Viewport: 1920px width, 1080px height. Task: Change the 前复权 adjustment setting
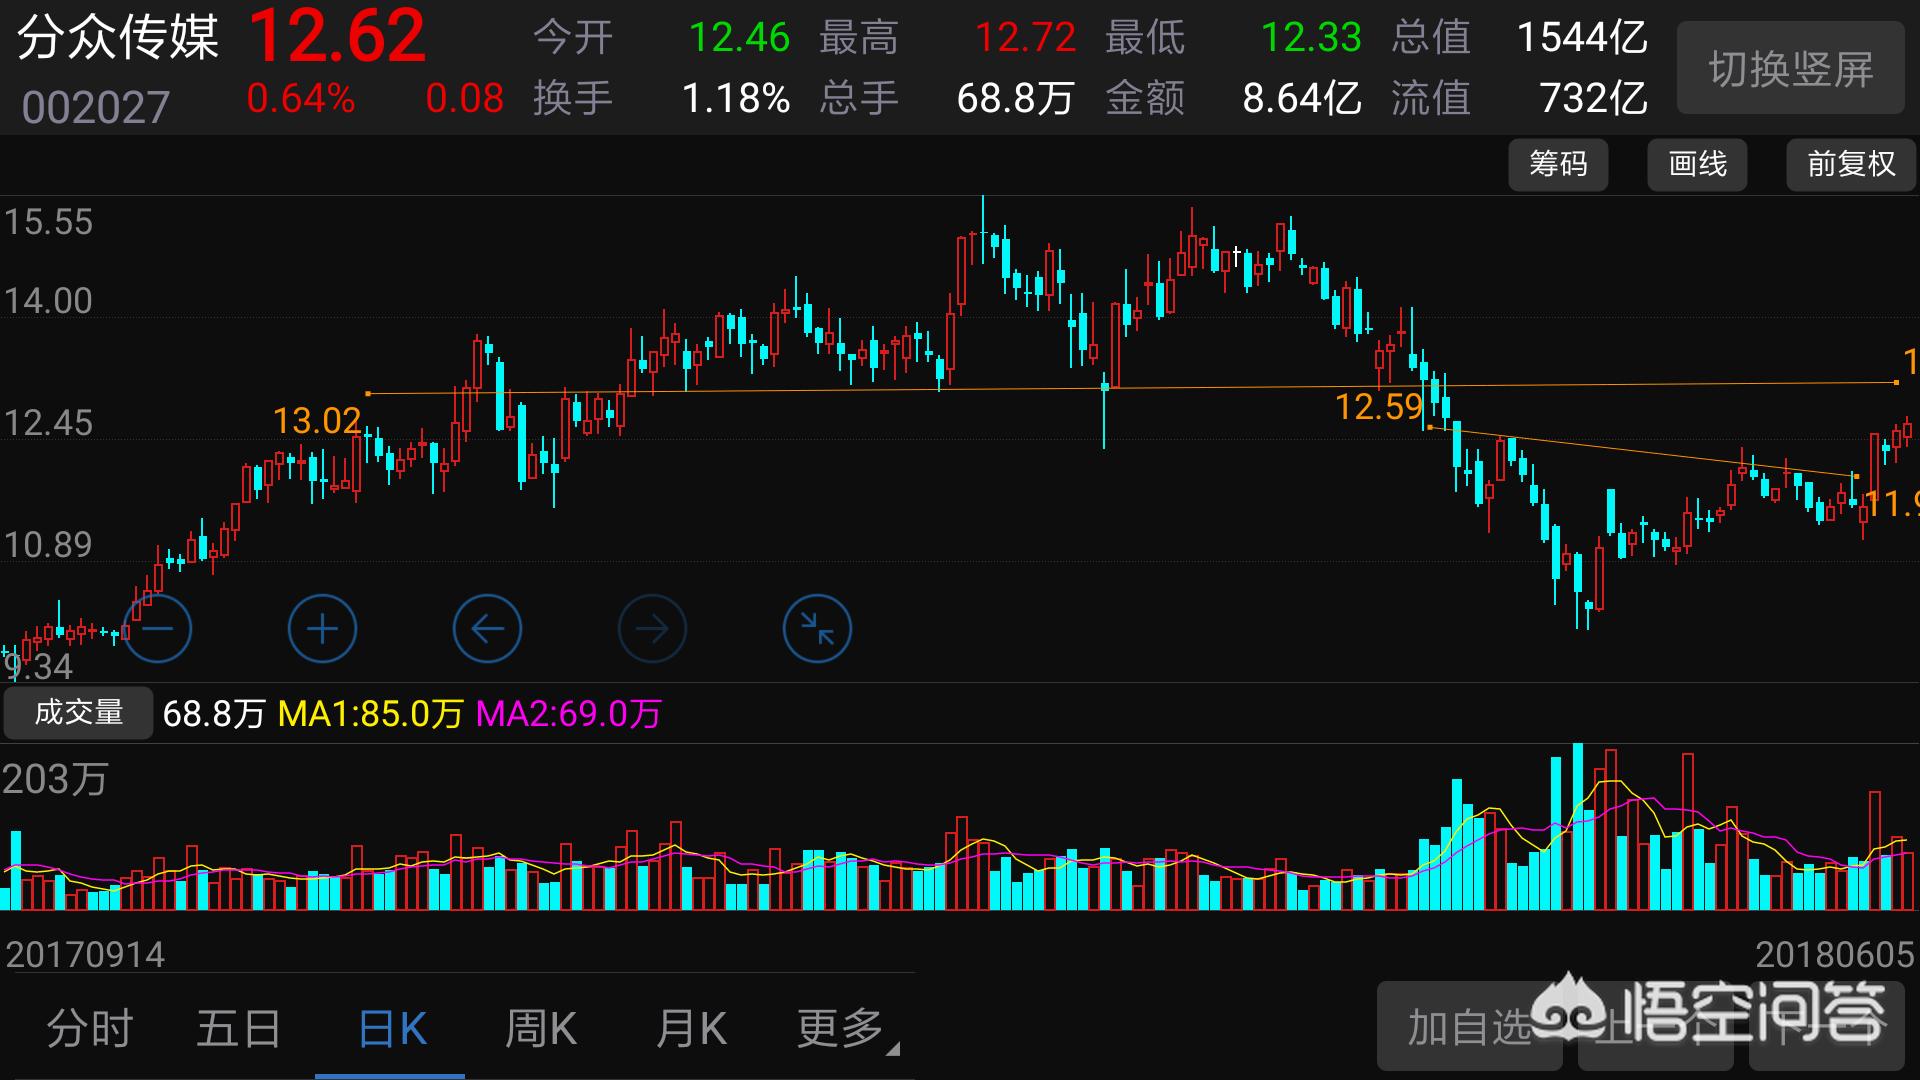pyautogui.click(x=1851, y=164)
